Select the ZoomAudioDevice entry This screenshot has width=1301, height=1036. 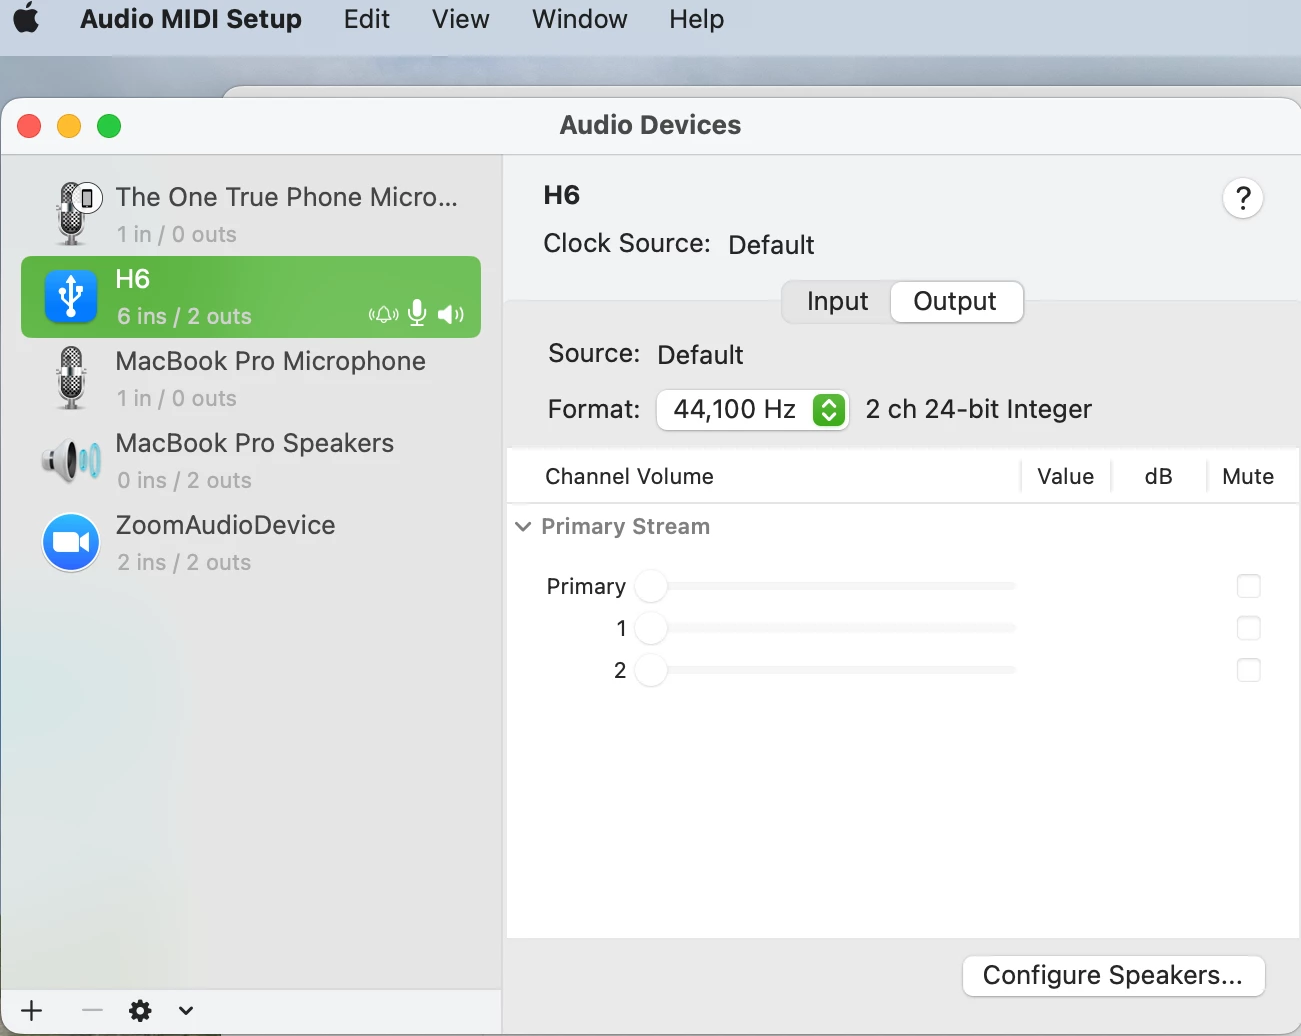click(x=251, y=543)
